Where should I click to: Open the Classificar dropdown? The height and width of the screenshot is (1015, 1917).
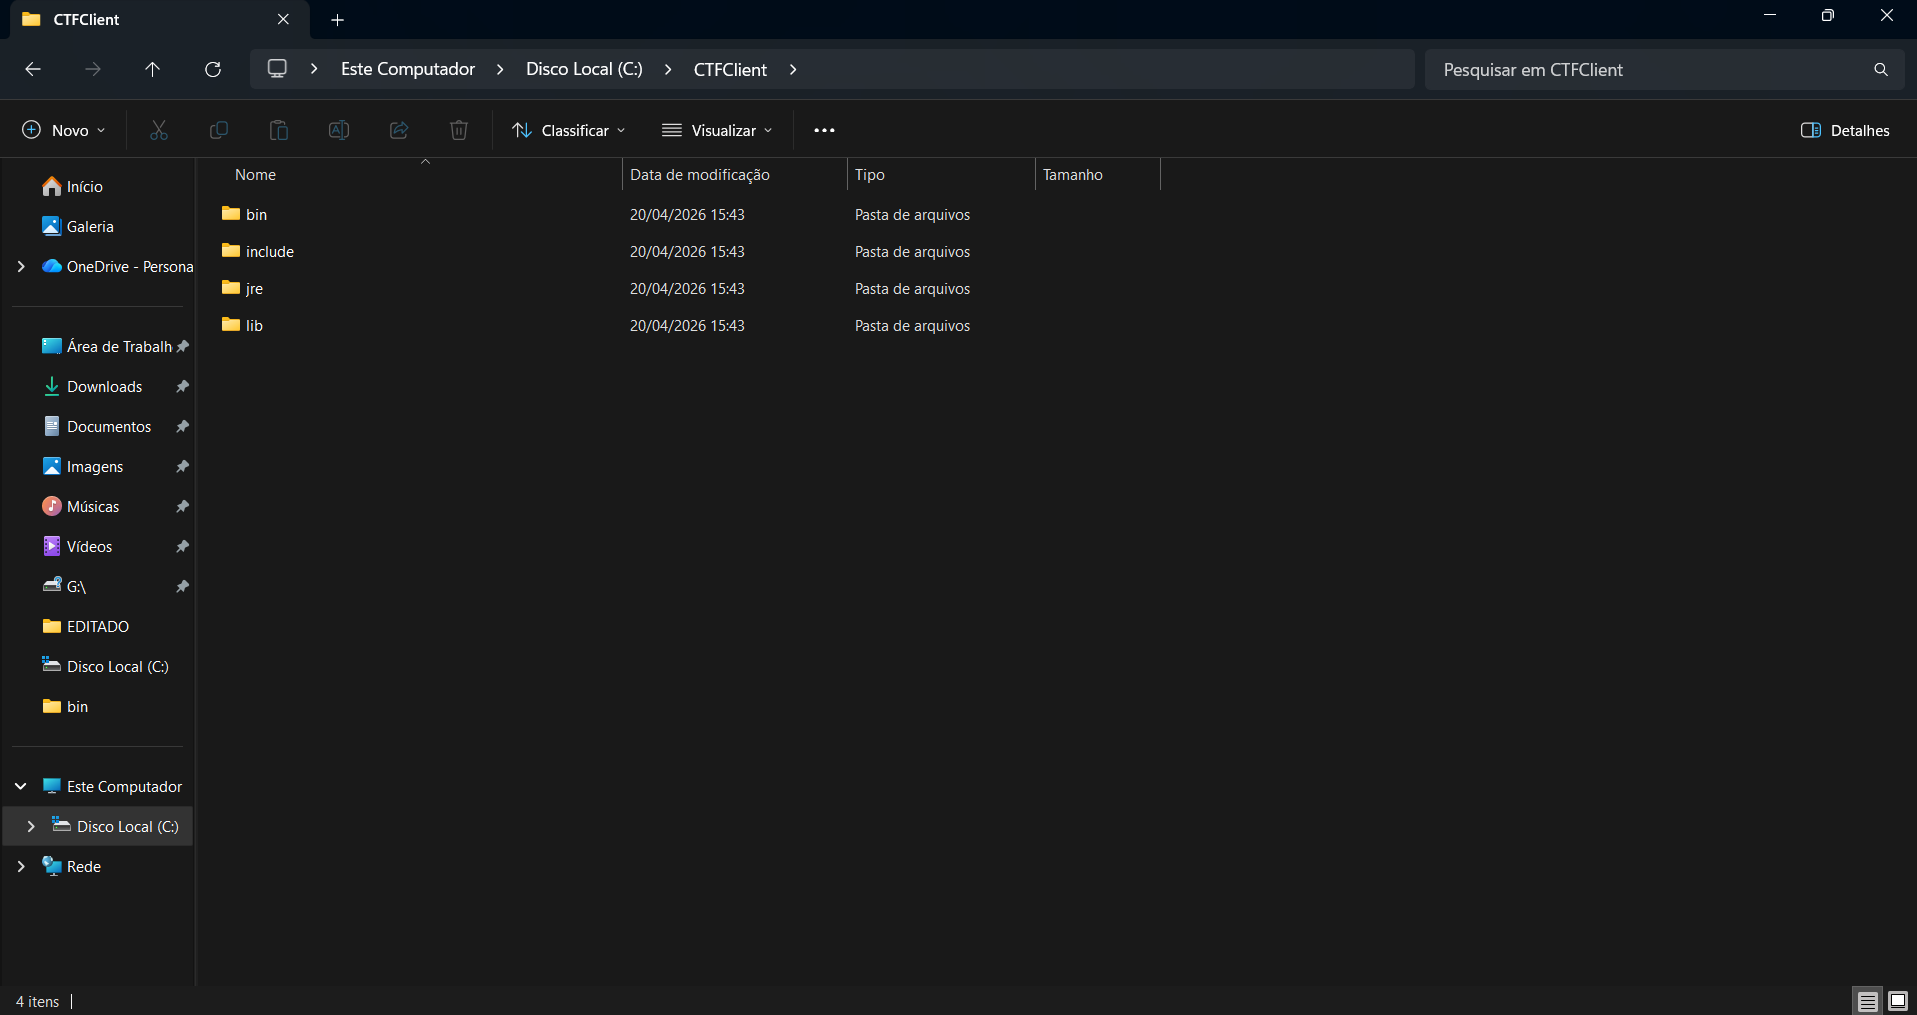[x=568, y=130]
